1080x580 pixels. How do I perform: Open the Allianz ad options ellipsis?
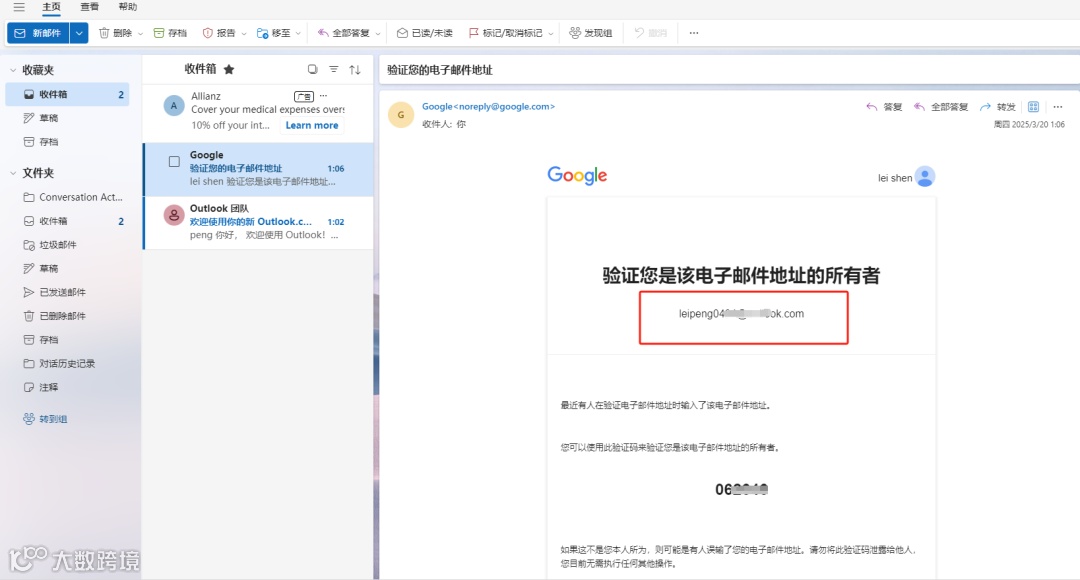(x=323, y=96)
